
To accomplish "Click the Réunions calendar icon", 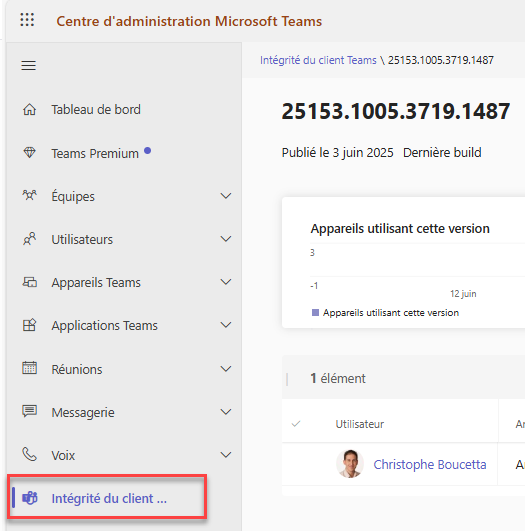I will click(x=29, y=368).
